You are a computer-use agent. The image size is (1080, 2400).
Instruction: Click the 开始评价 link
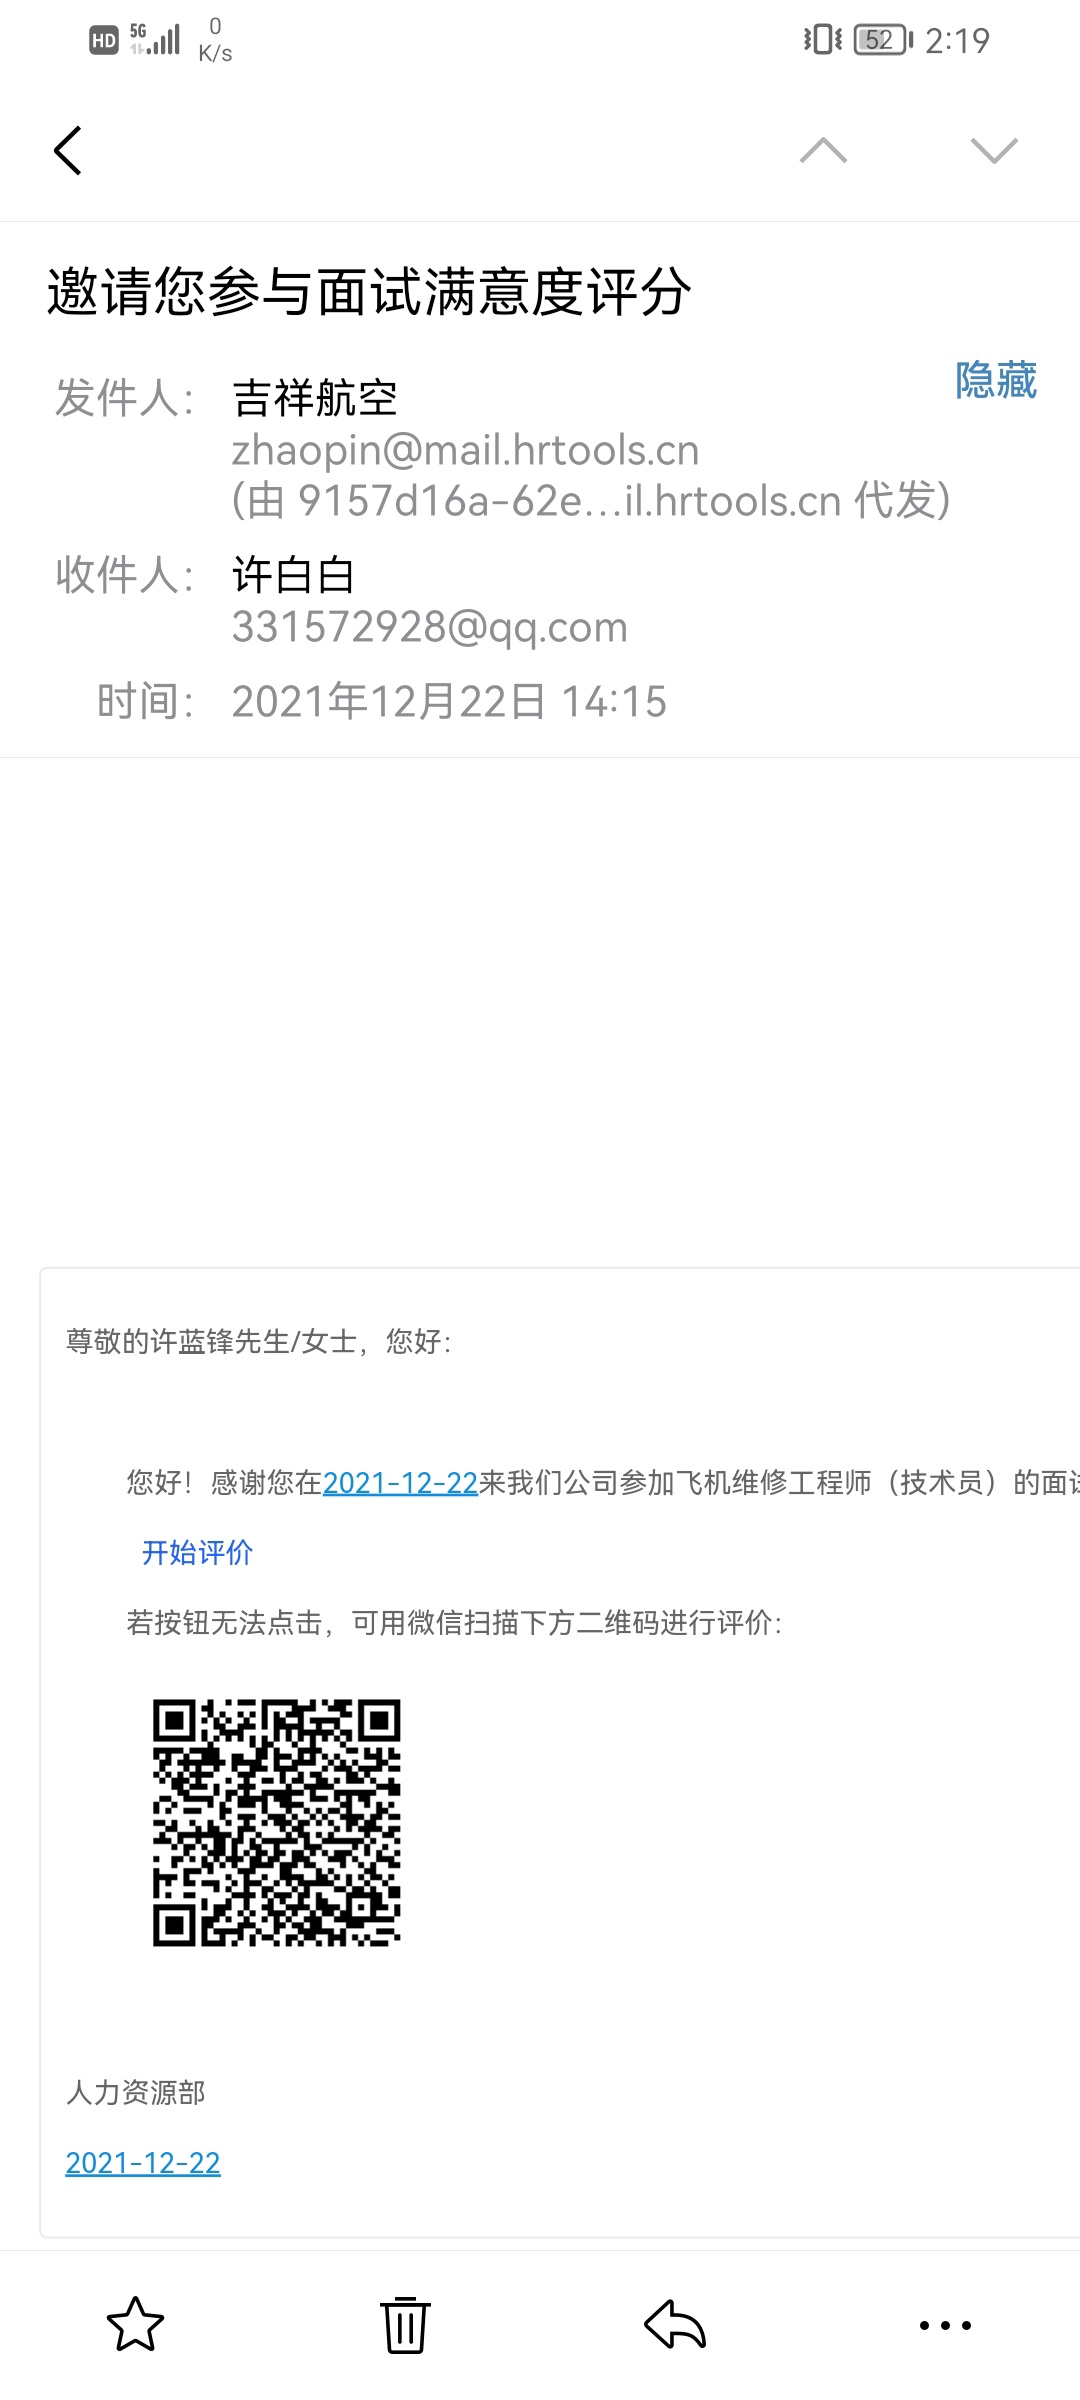point(197,1552)
